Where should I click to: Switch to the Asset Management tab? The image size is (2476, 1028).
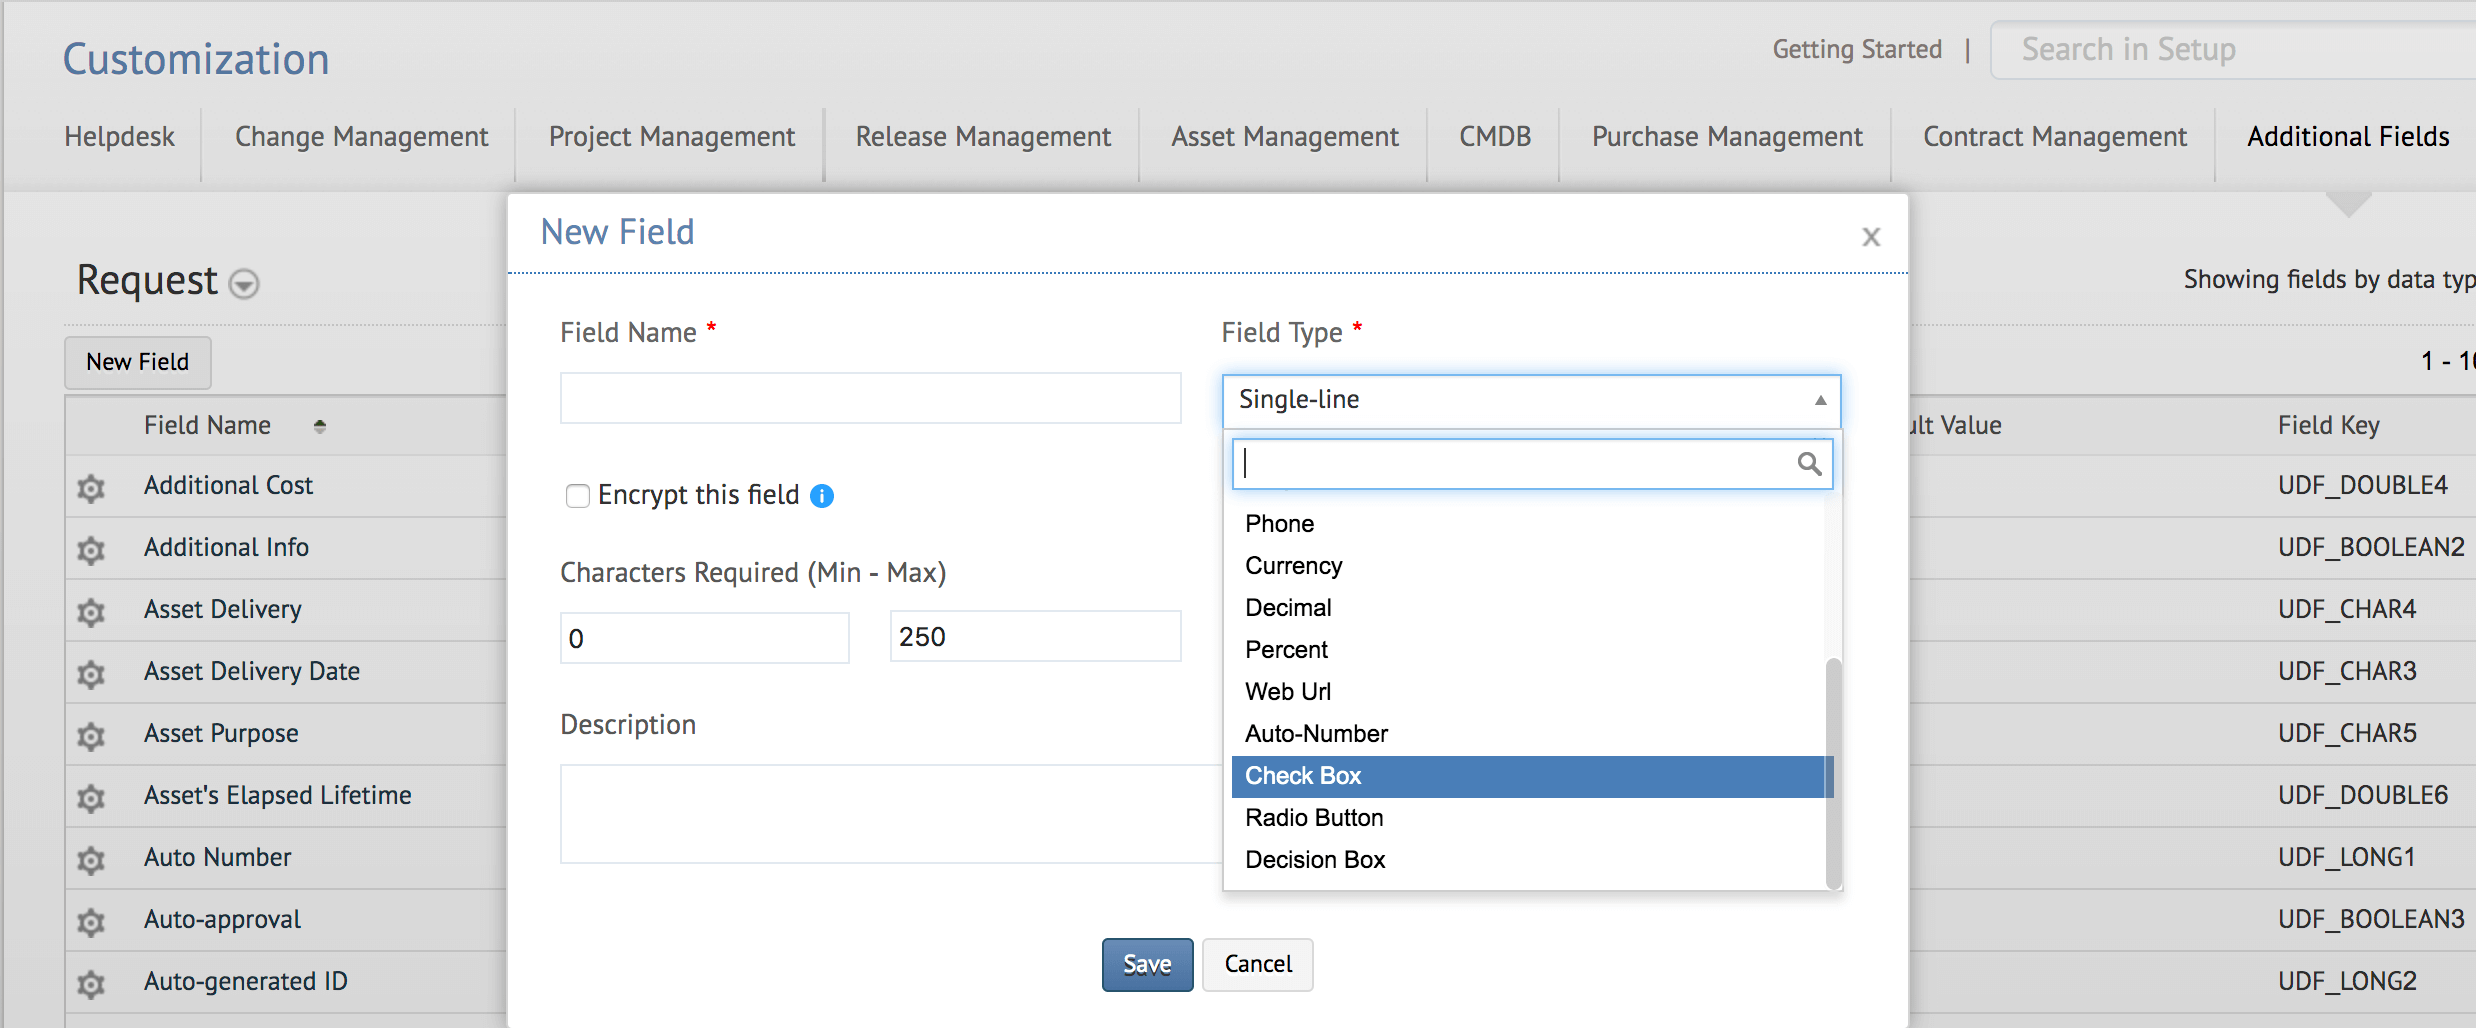point(1284,137)
